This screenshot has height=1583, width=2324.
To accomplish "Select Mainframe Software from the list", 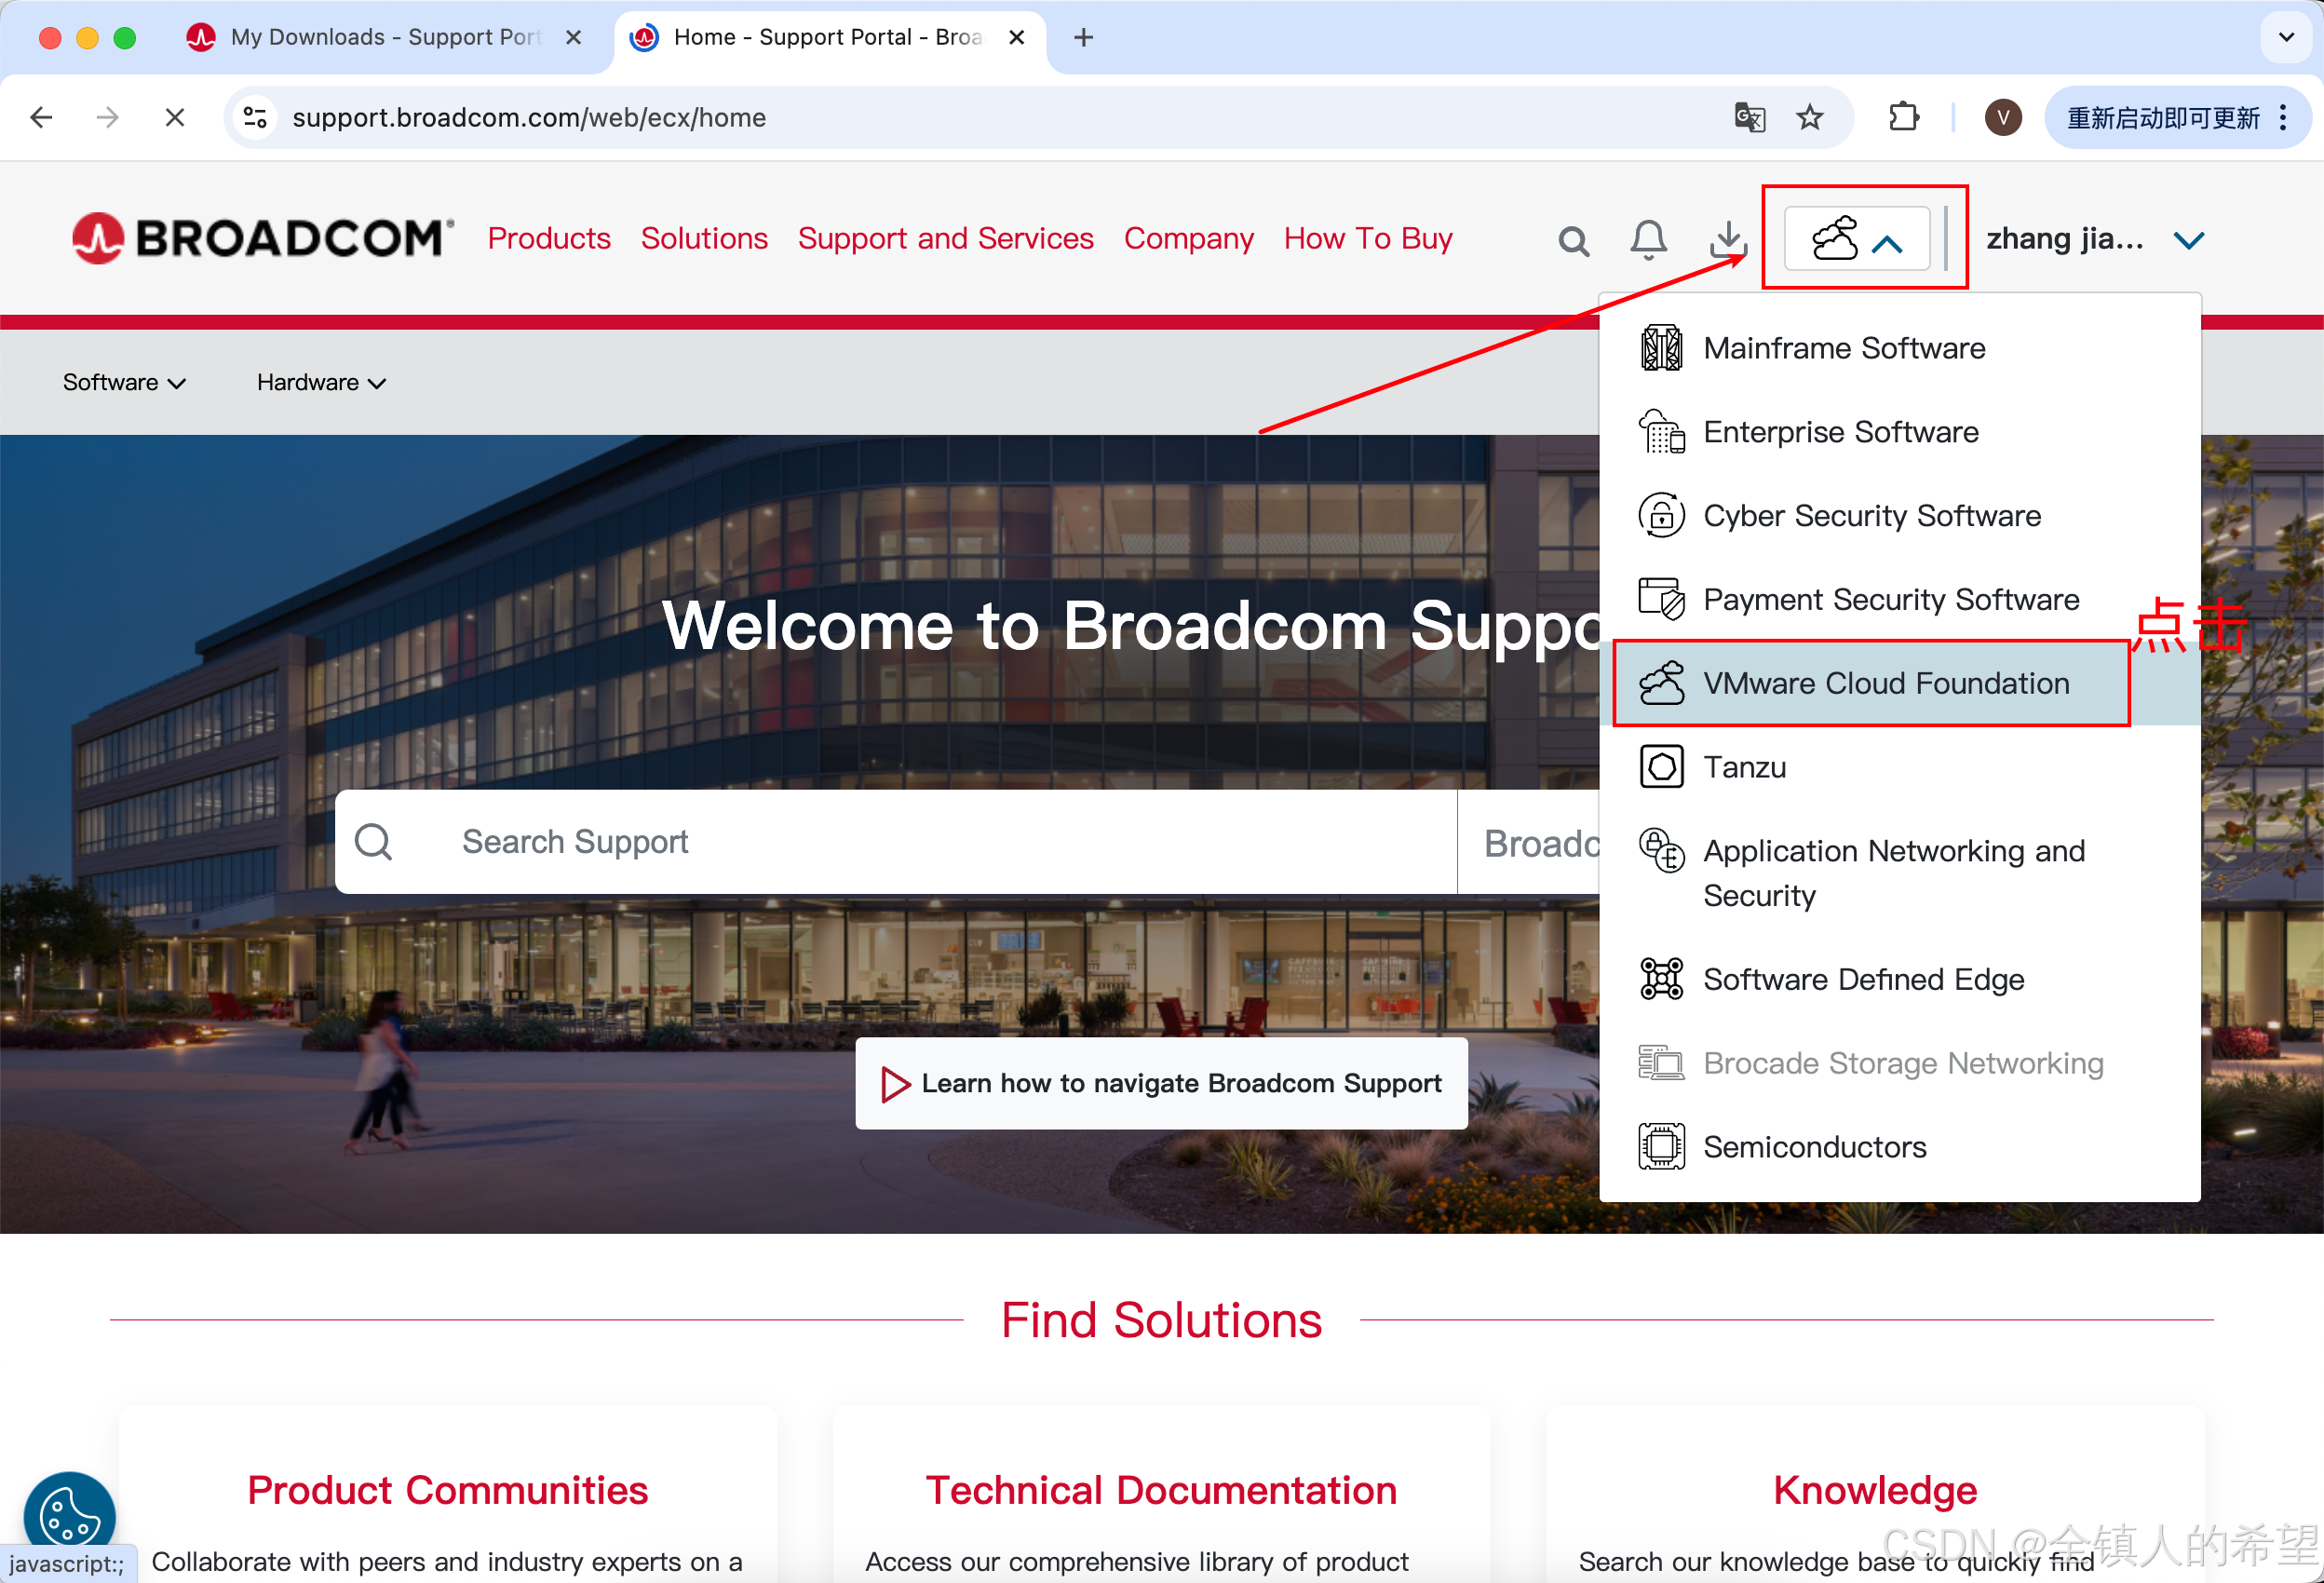I will pos(1899,348).
